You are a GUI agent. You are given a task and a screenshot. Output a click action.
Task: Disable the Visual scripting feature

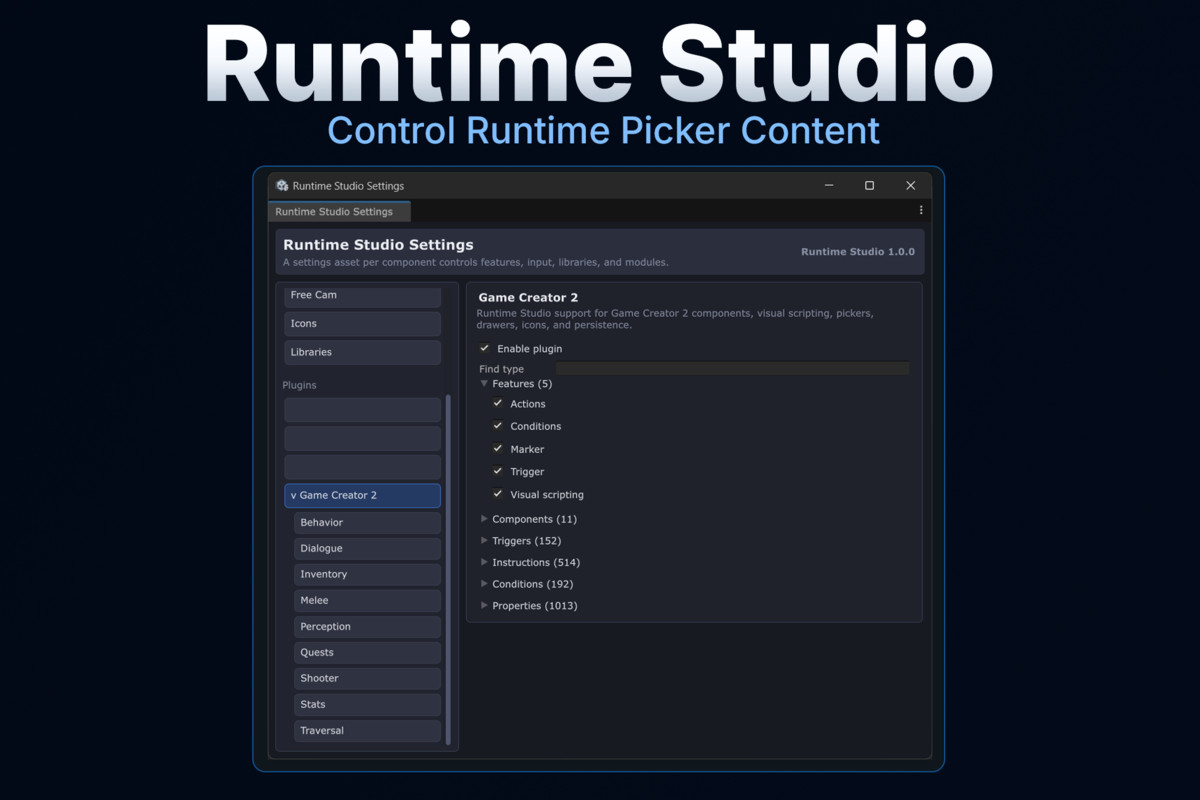(498, 494)
